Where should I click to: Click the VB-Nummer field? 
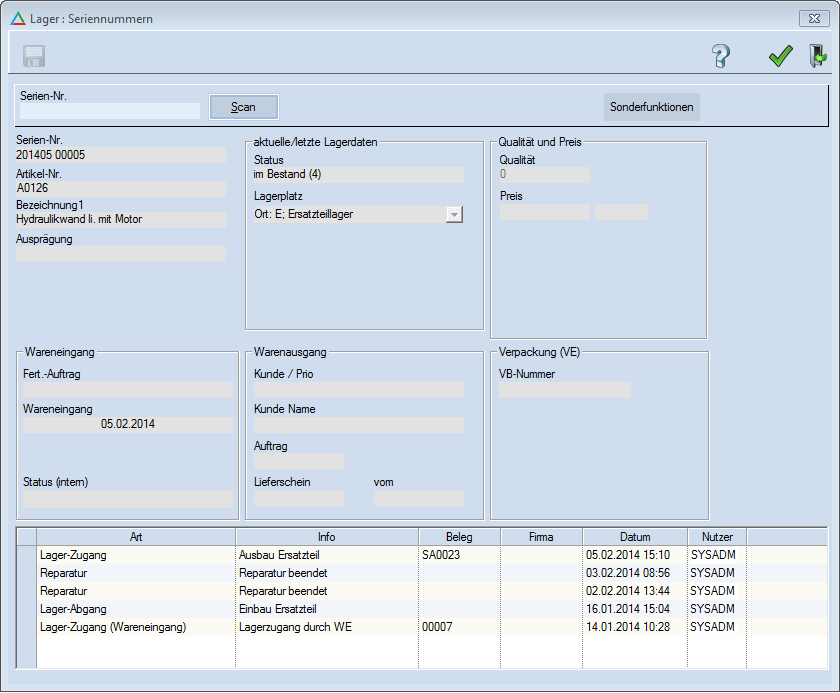tap(565, 390)
